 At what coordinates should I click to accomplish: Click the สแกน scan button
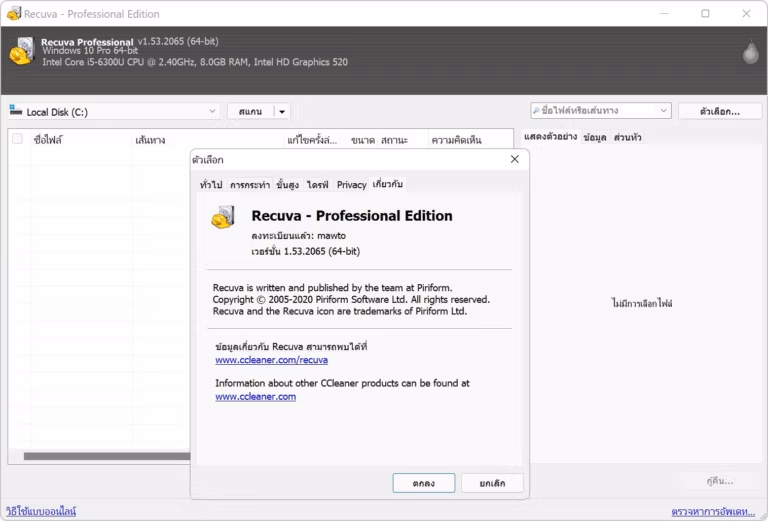pos(250,112)
